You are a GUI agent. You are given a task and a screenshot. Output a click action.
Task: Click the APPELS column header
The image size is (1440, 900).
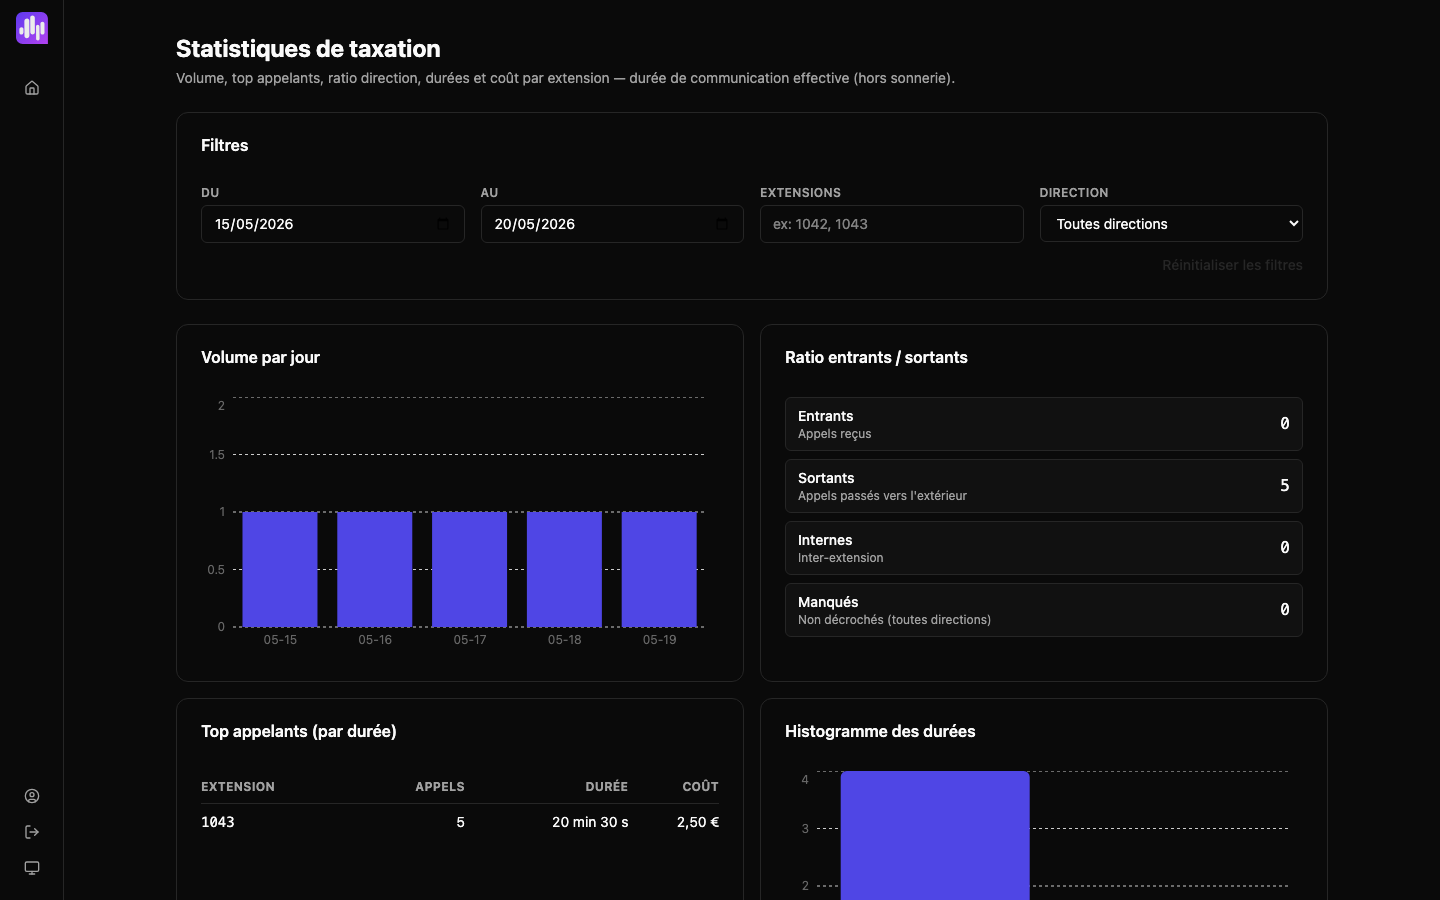coord(440,787)
